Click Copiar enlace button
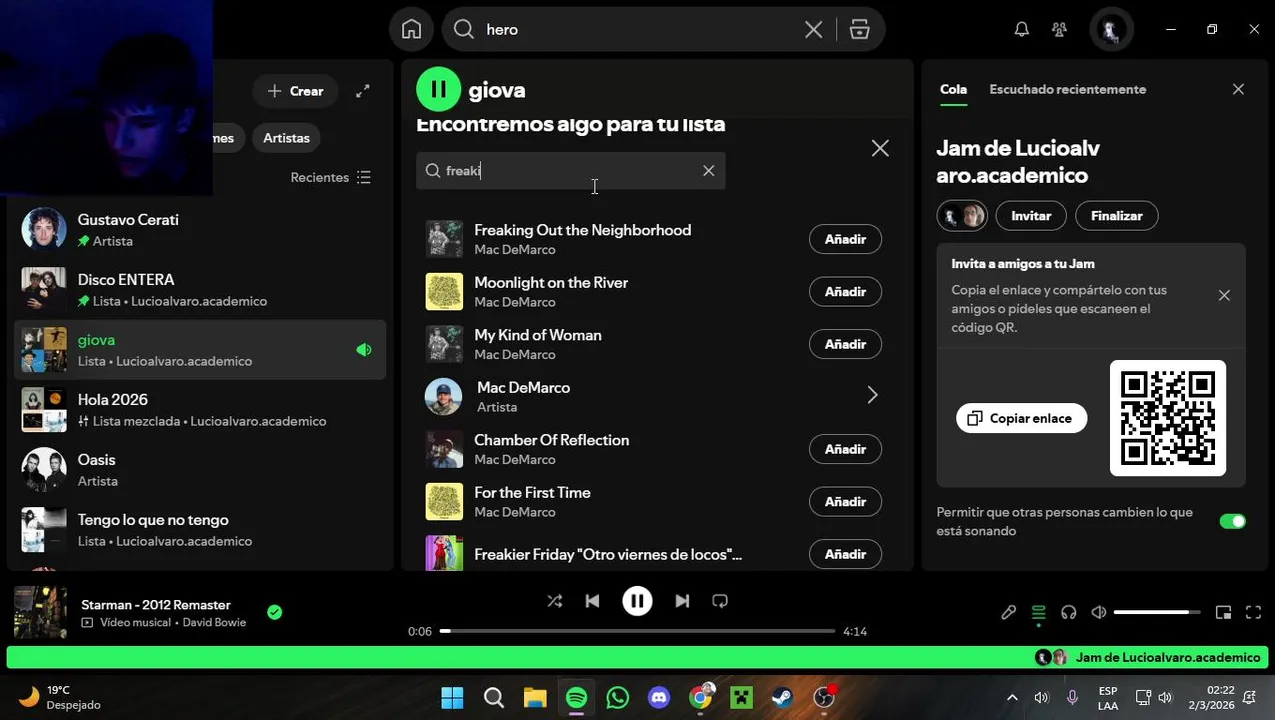This screenshot has height=720, width=1275. pyautogui.click(x=1021, y=418)
